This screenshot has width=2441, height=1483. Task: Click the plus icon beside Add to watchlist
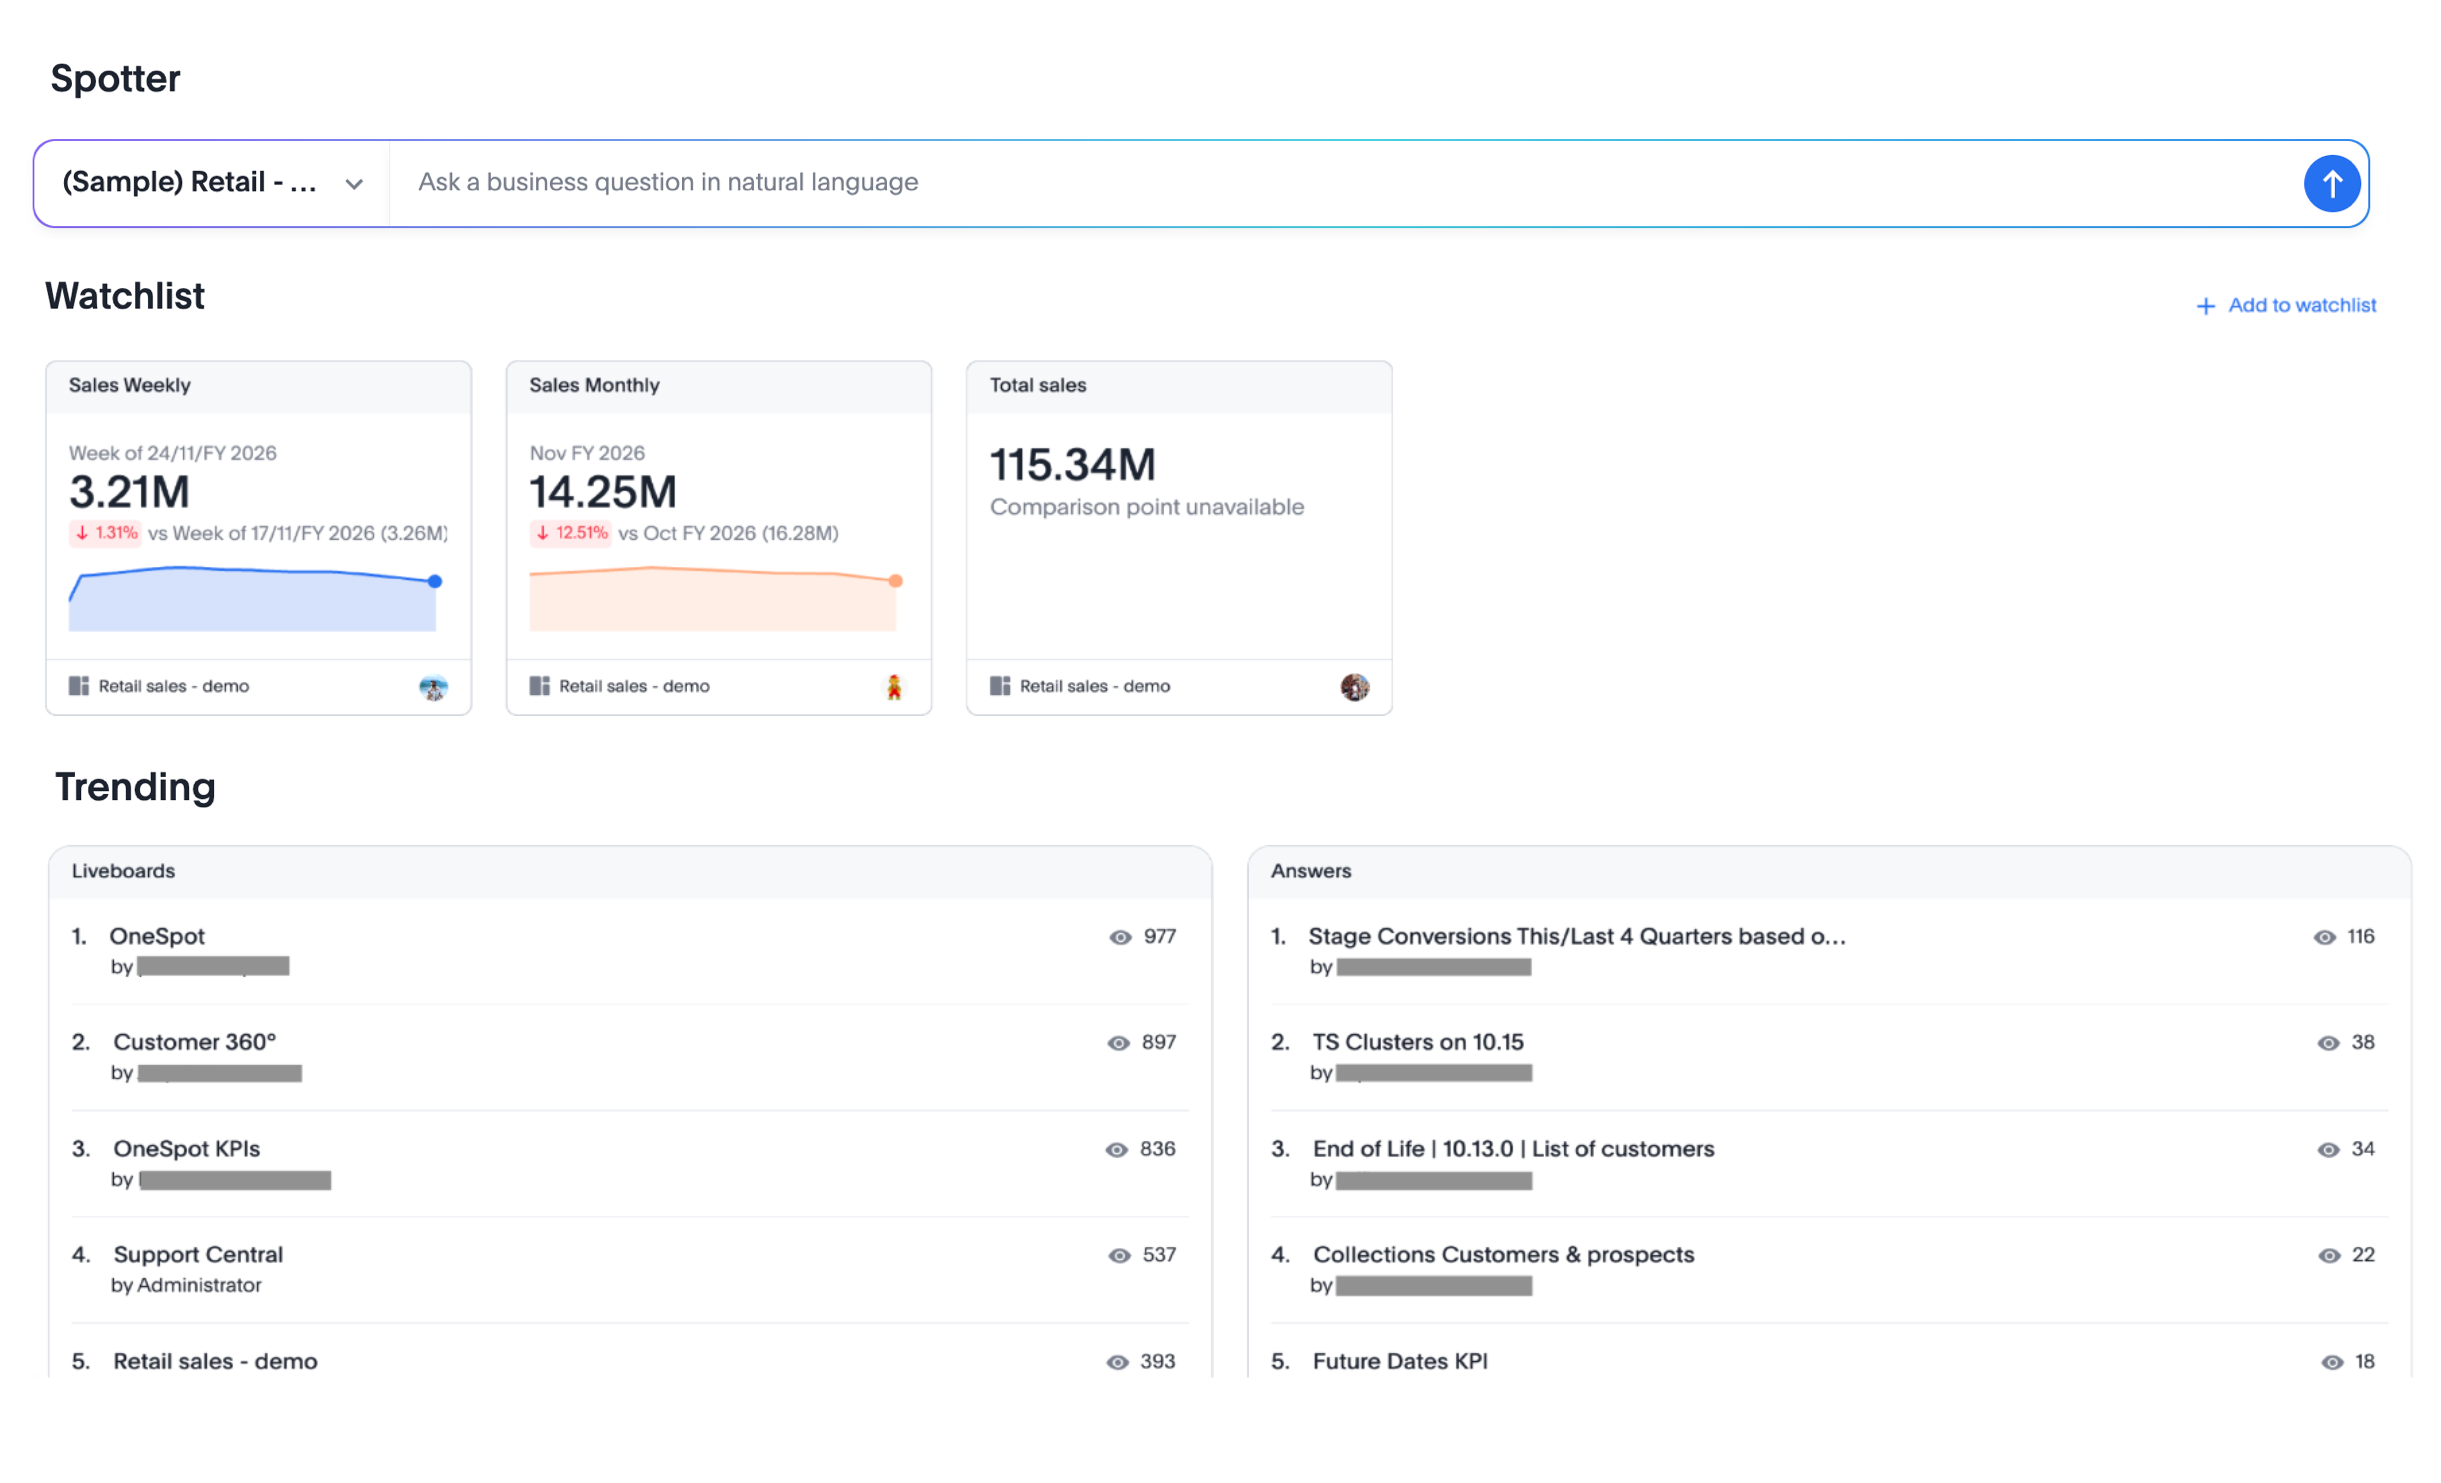point(2204,306)
